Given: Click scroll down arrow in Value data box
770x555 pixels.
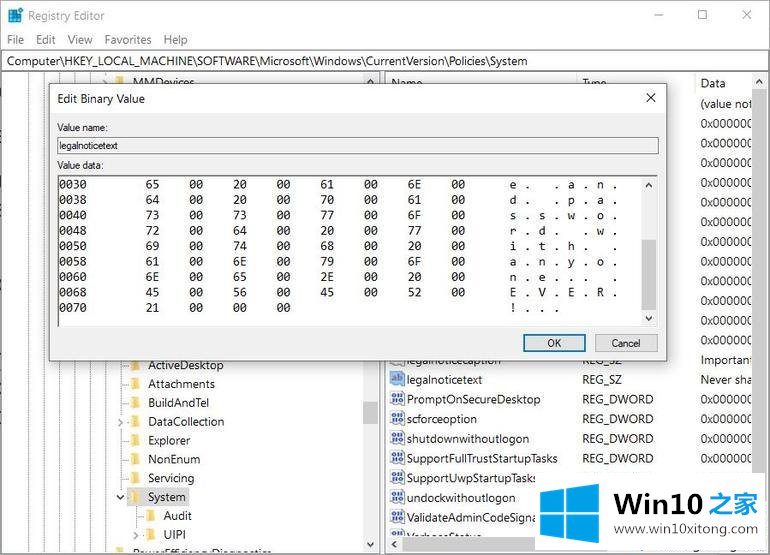Looking at the screenshot, I should point(649,318).
